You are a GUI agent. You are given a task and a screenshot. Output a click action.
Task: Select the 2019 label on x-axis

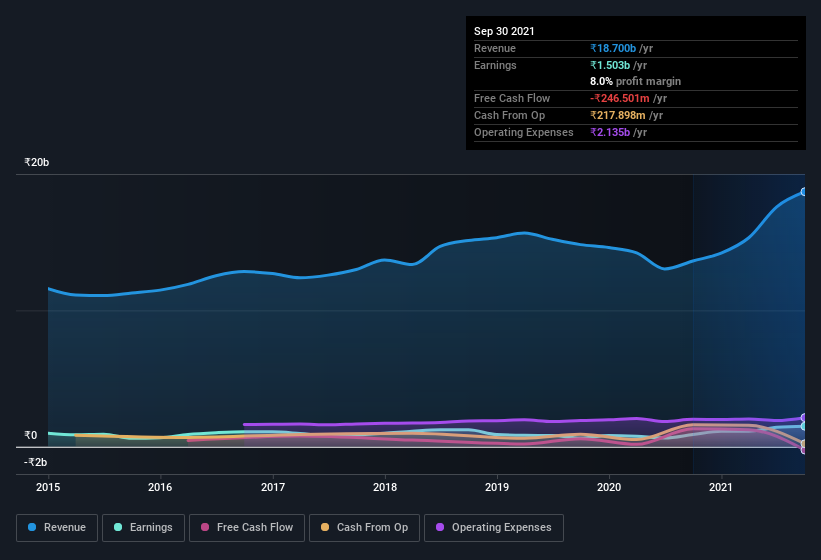497,487
